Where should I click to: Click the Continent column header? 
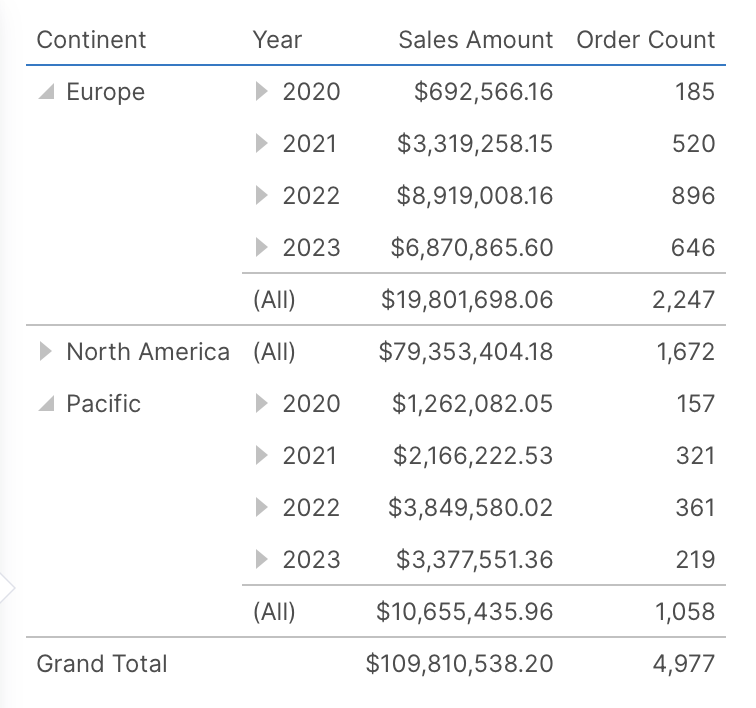(x=91, y=40)
